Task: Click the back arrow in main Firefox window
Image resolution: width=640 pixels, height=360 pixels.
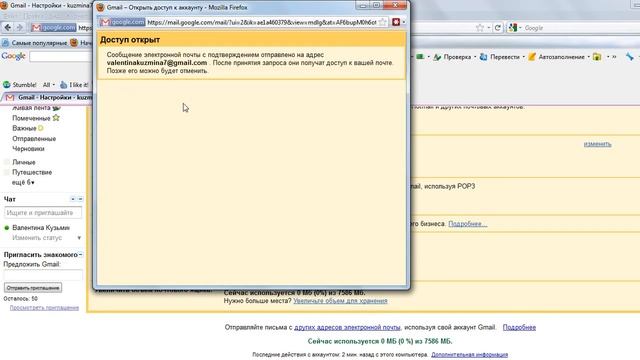Action: 8,28
